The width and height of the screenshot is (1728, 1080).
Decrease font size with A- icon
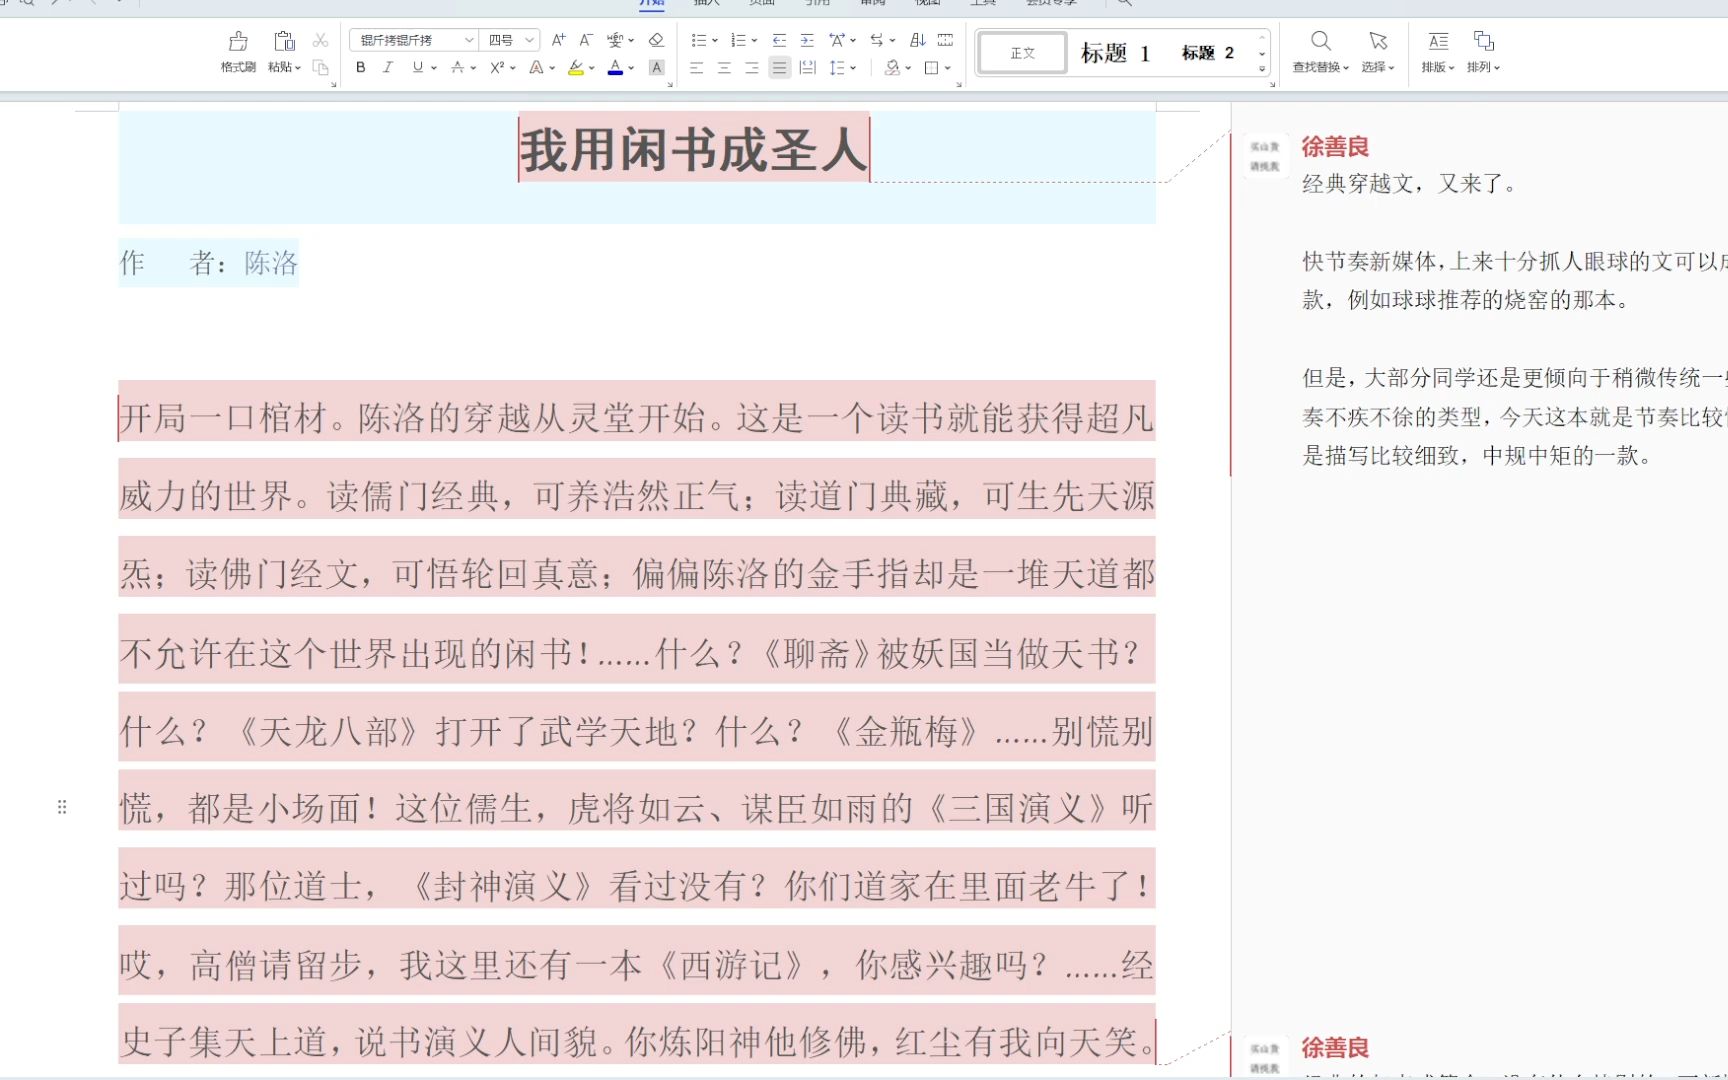point(586,40)
